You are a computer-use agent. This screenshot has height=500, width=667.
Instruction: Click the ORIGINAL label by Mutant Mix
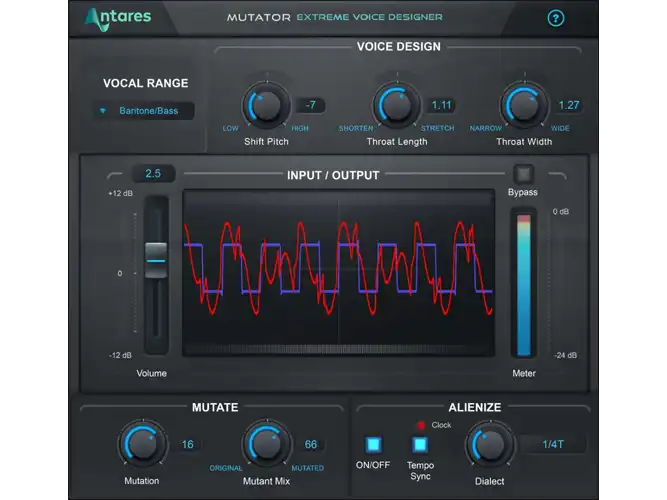226,468
